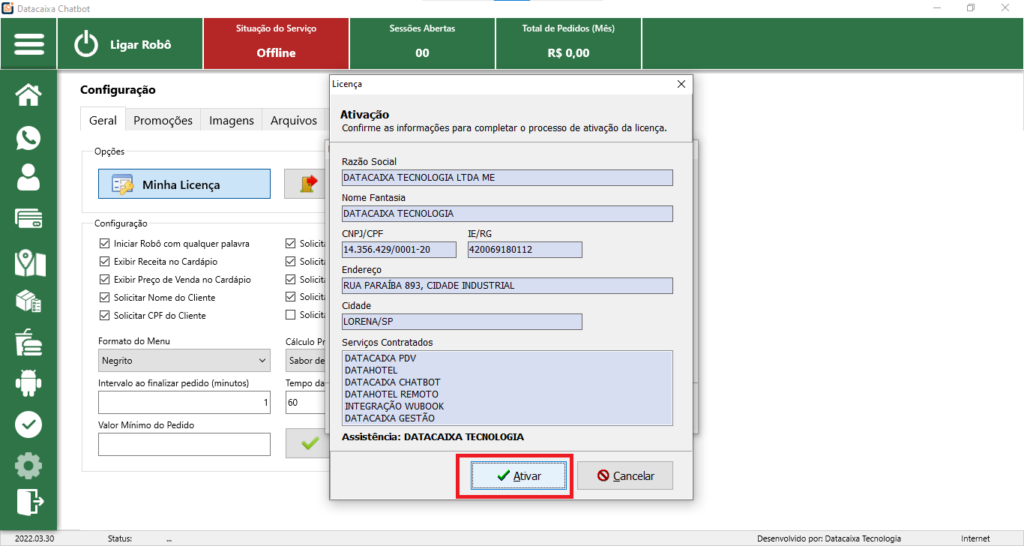Switch to the Promoções tab

click(163, 120)
